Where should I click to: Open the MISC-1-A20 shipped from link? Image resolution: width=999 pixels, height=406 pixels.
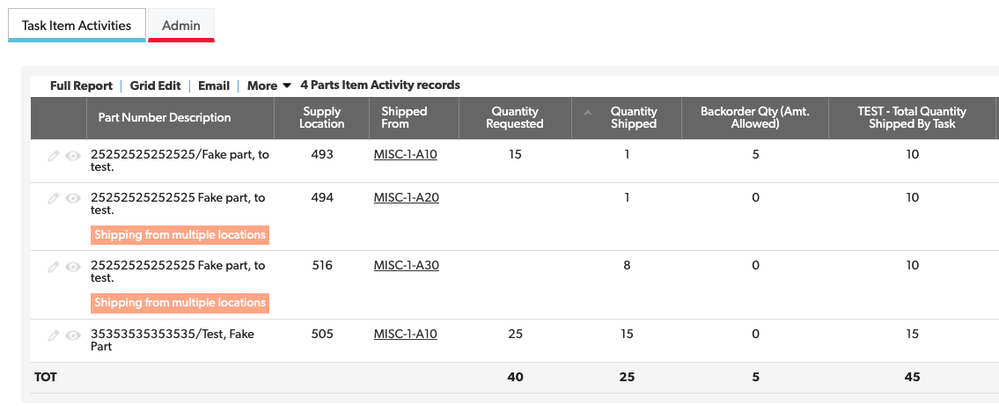(x=406, y=198)
